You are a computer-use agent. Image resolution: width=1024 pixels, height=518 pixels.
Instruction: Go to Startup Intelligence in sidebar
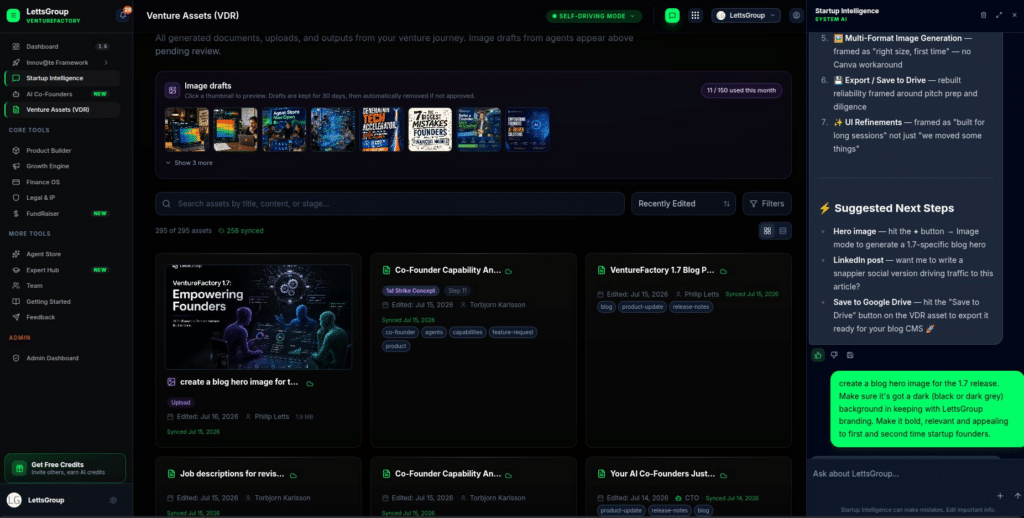[x=62, y=78]
